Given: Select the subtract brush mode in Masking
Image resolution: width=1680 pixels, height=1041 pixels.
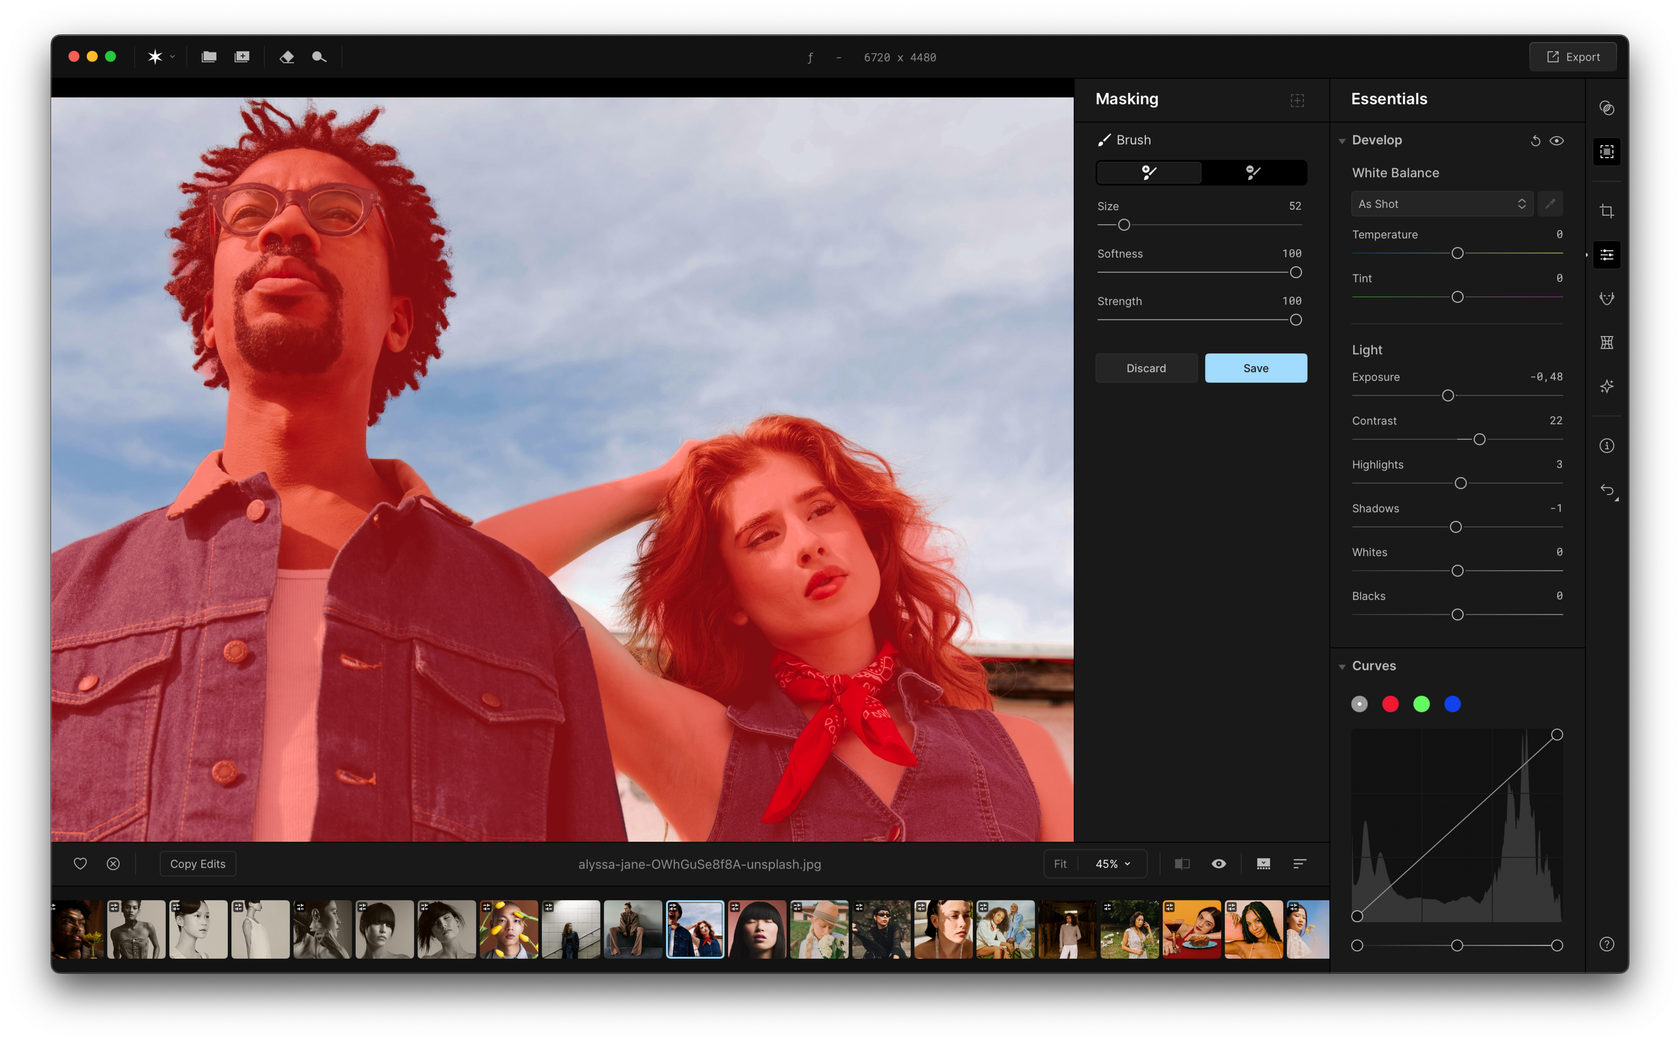Looking at the screenshot, I should [1253, 172].
